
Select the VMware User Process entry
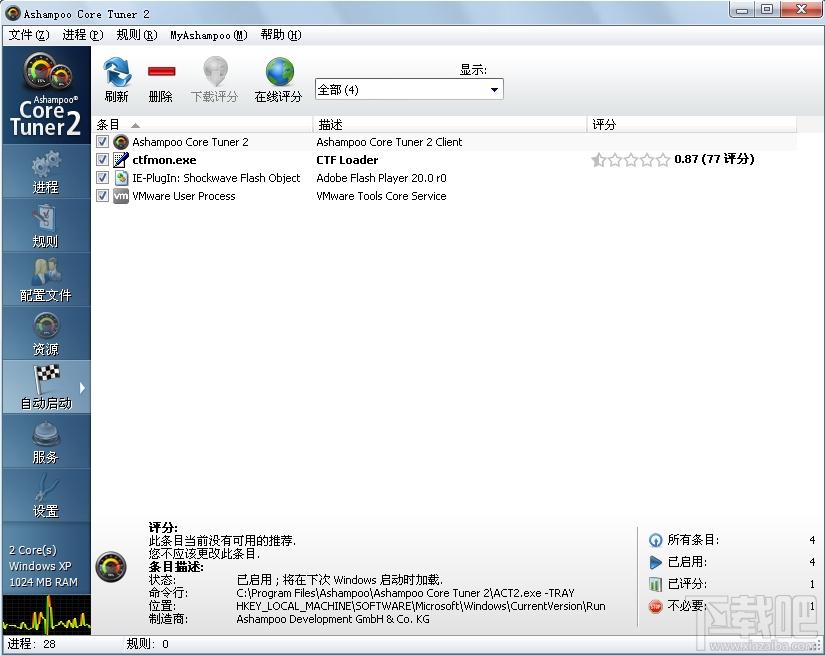pyautogui.click(x=184, y=196)
